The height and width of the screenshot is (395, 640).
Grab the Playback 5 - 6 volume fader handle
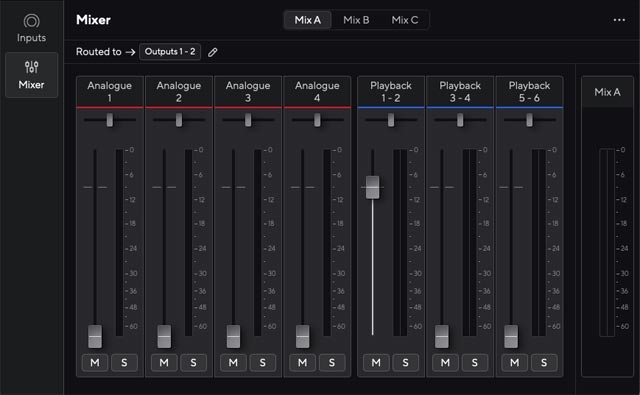[x=511, y=336]
